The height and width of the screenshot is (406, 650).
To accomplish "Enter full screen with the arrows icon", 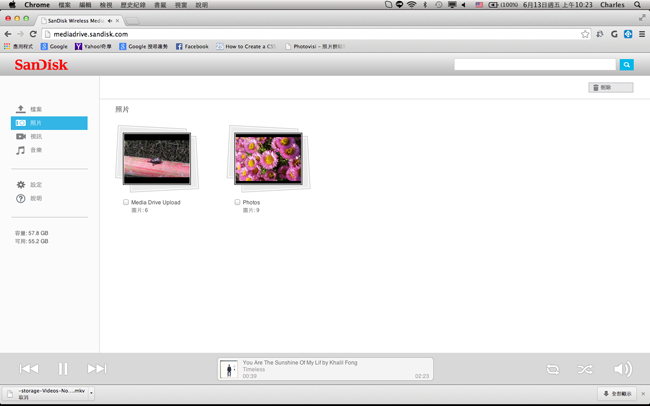I will (x=642, y=17).
